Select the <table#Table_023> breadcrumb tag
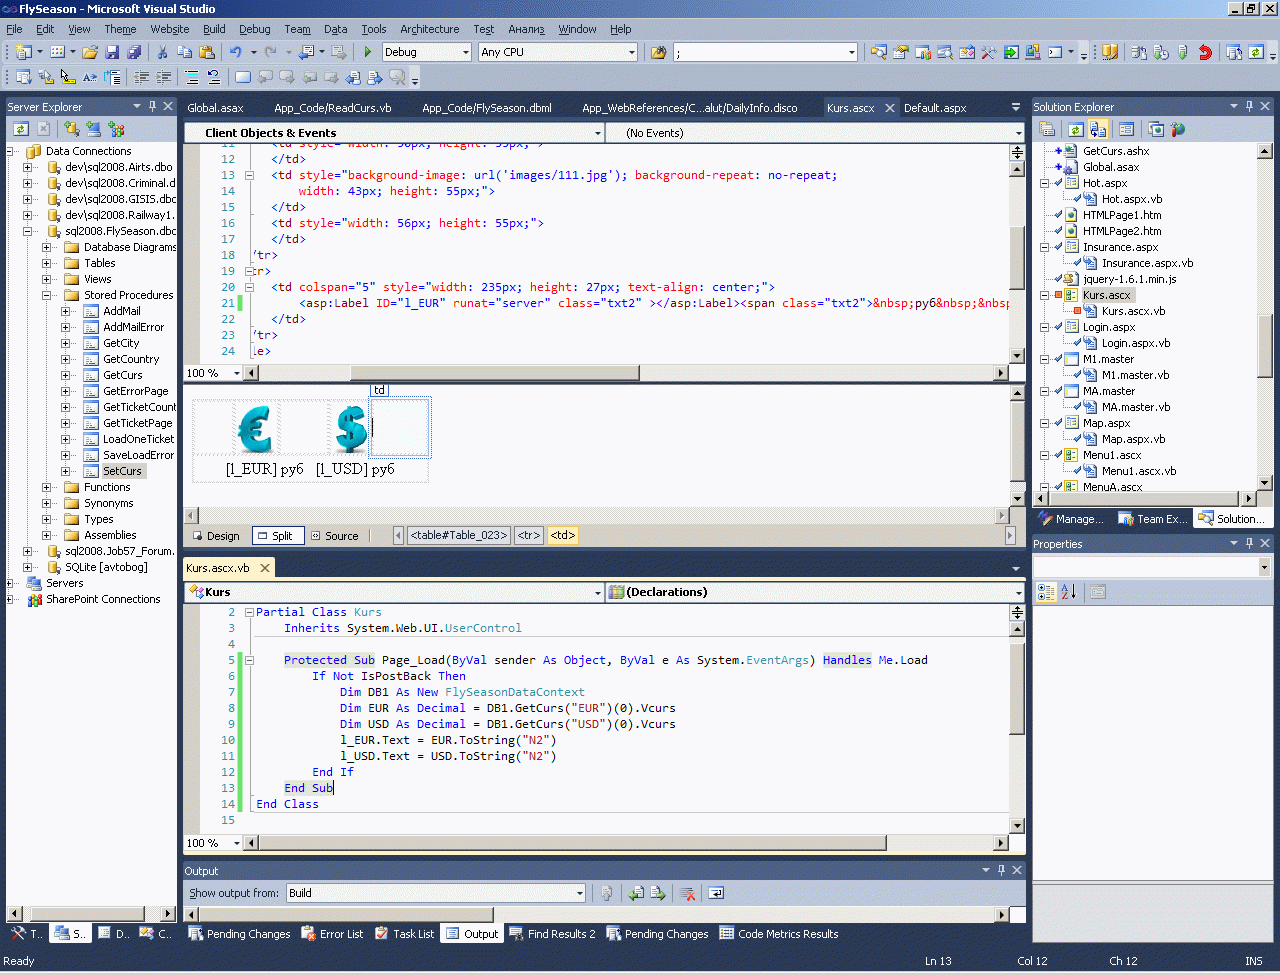 [459, 536]
